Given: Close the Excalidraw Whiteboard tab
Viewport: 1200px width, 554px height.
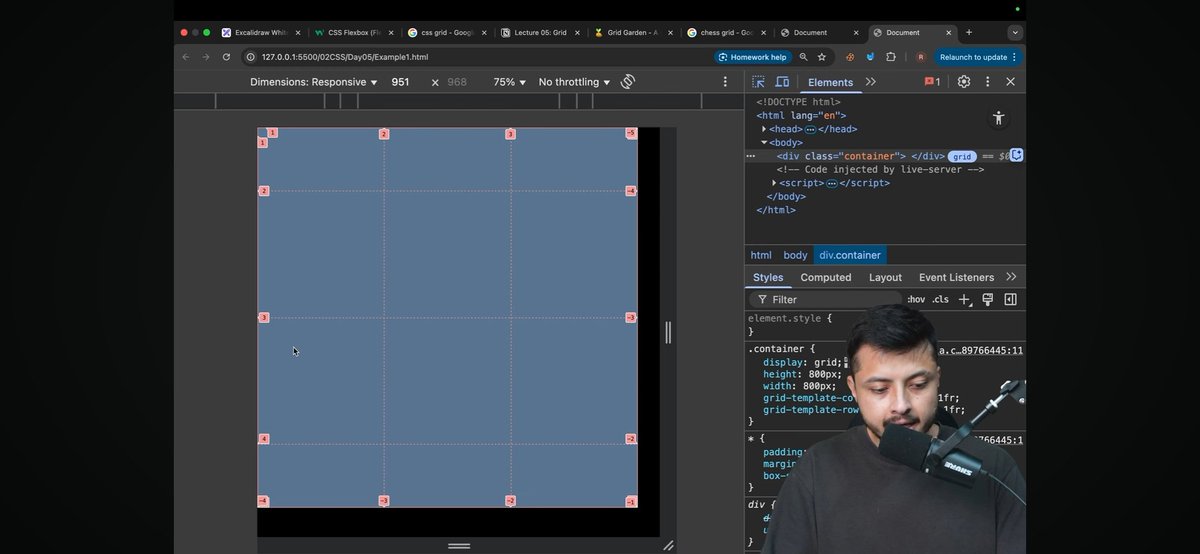Looking at the screenshot, I should 297,32.
